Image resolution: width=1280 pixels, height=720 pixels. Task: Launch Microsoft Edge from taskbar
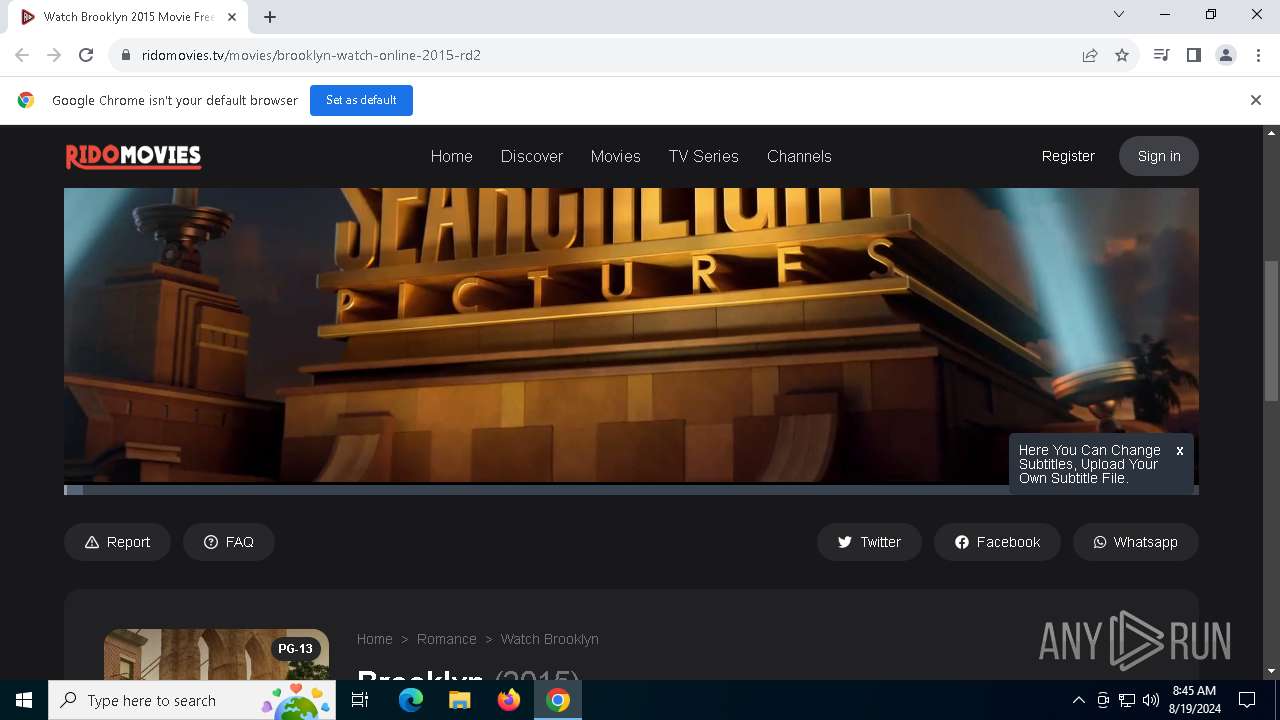pyautogui.click(x=410, y=700)
